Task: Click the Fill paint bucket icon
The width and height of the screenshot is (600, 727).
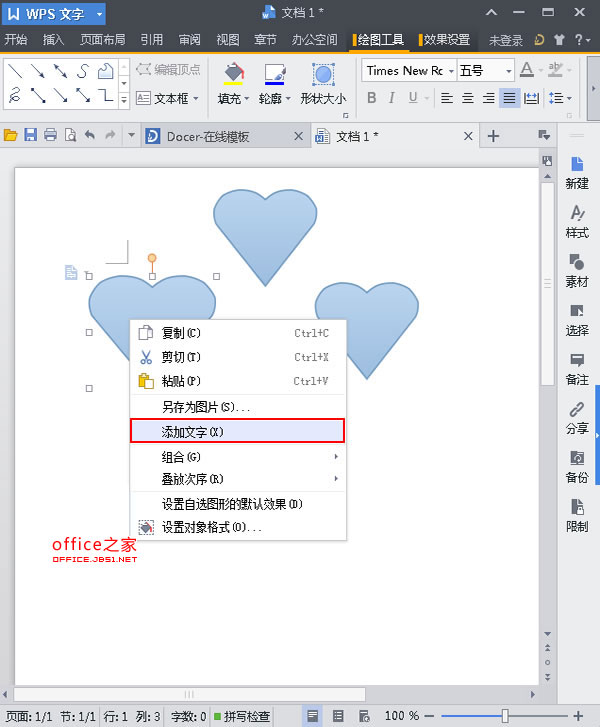Action: point(234,74)
